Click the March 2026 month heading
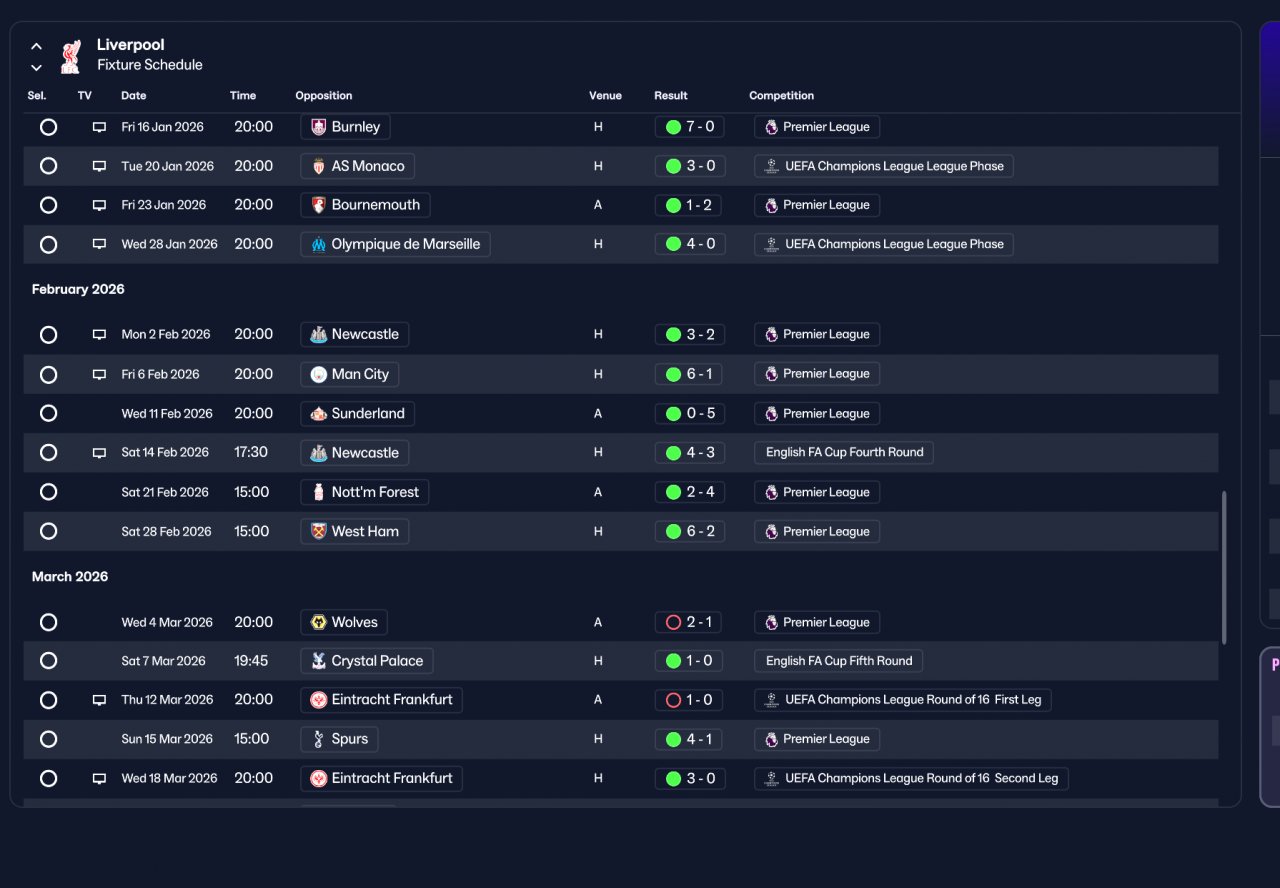 tap(70, 577)
